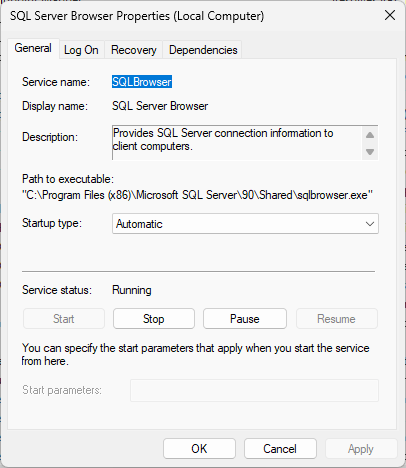Open the Log On tab

click(81, 50)
